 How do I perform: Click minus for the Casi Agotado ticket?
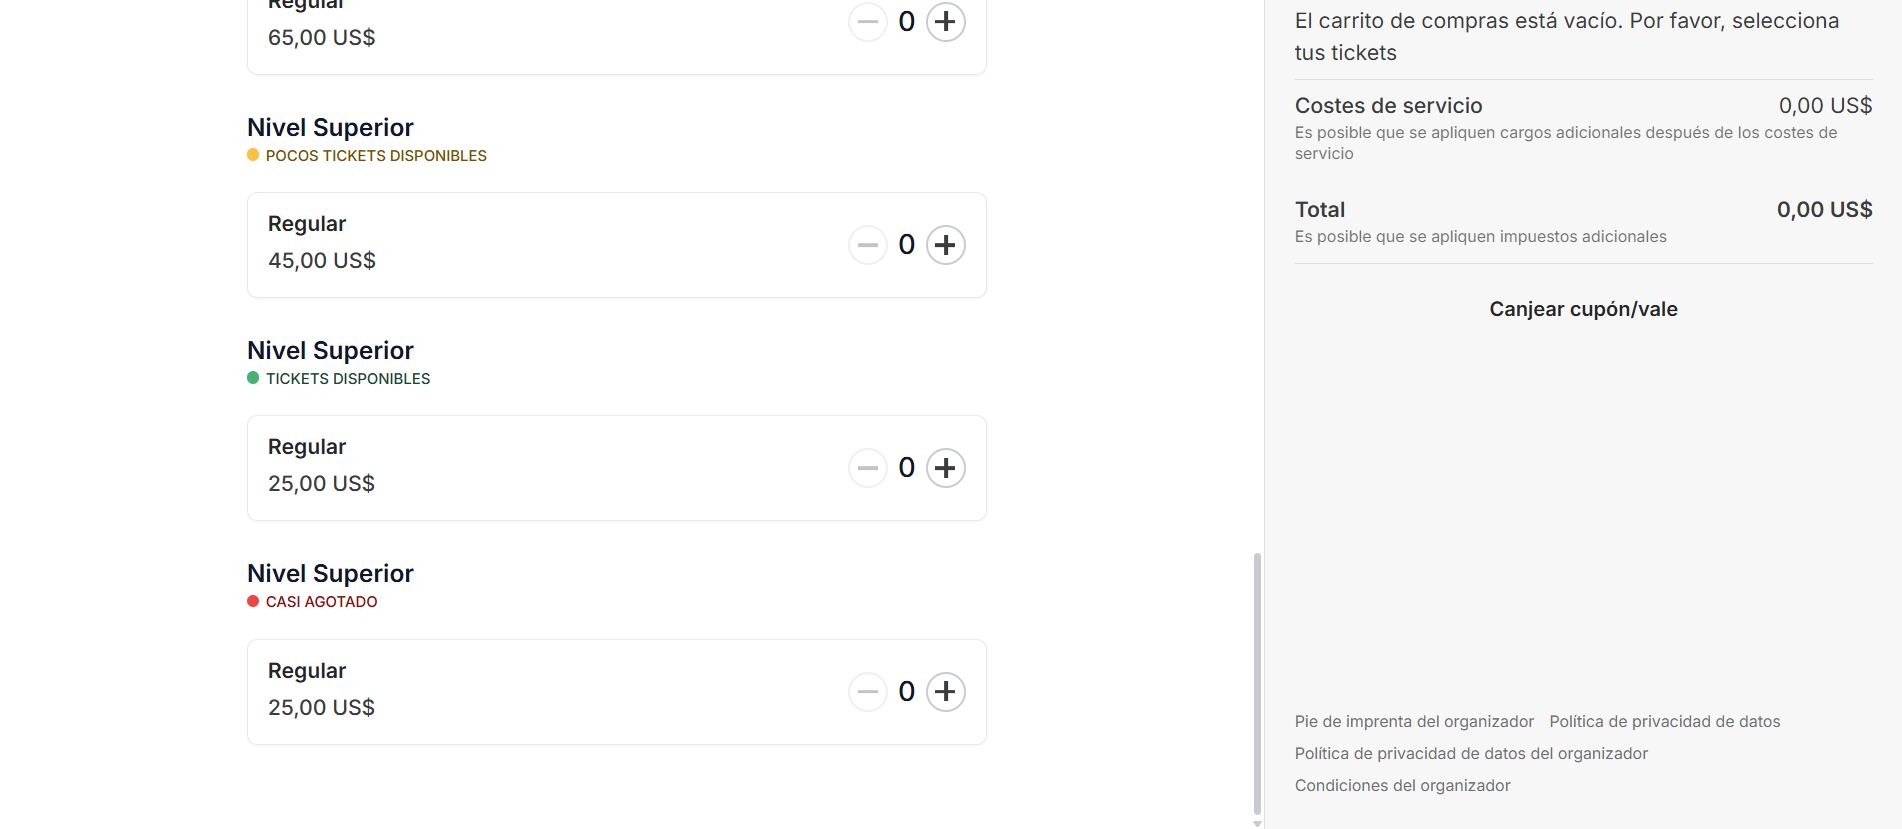[867, 691]
